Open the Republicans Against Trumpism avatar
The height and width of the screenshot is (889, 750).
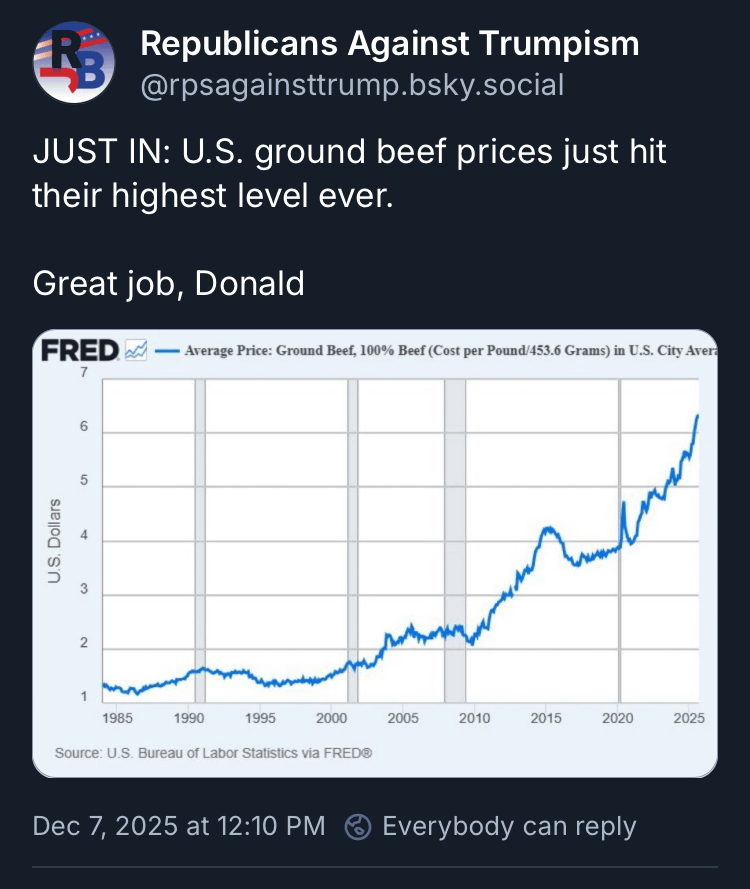(x=75, y=62)
